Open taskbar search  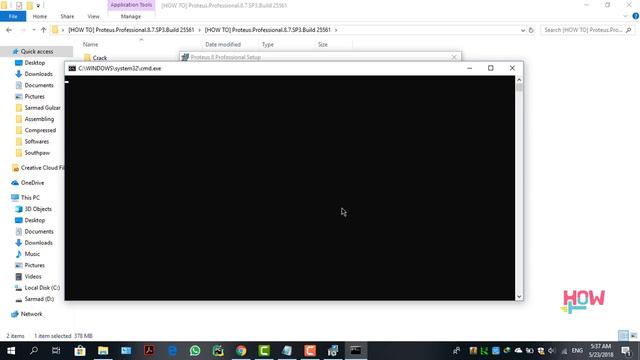34,351
